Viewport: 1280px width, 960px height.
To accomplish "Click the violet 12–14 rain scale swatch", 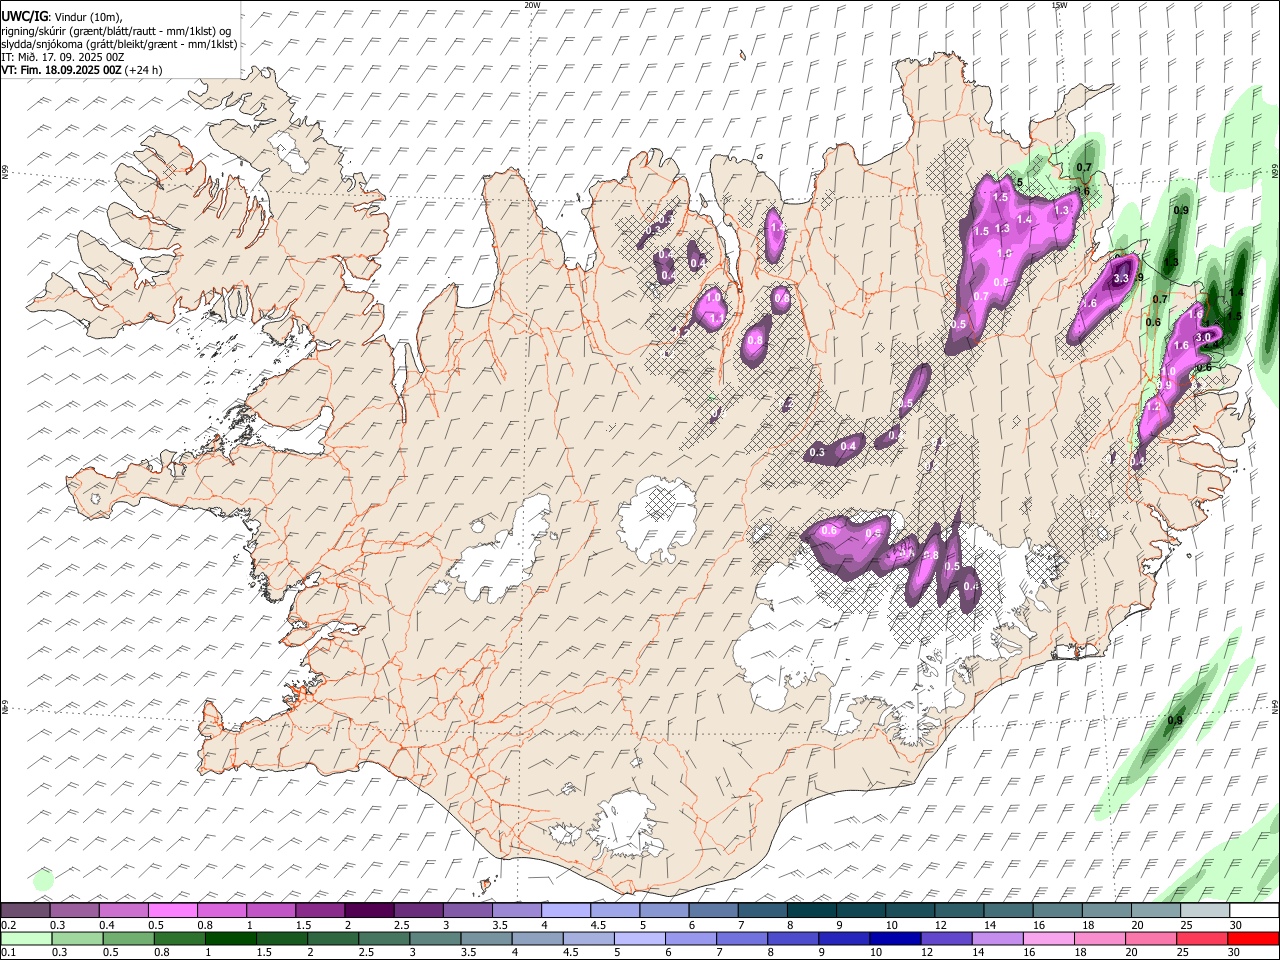I will pos(946,939).
